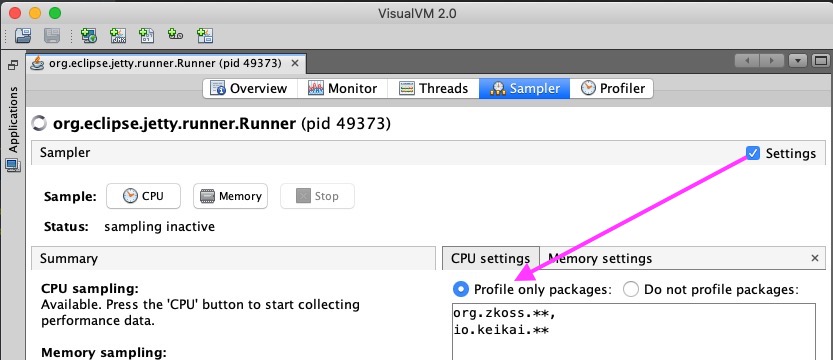This screenshot has height=360, width=833.
Task: Select 'Profile only packages' radio button
Action: pos(461,289)
